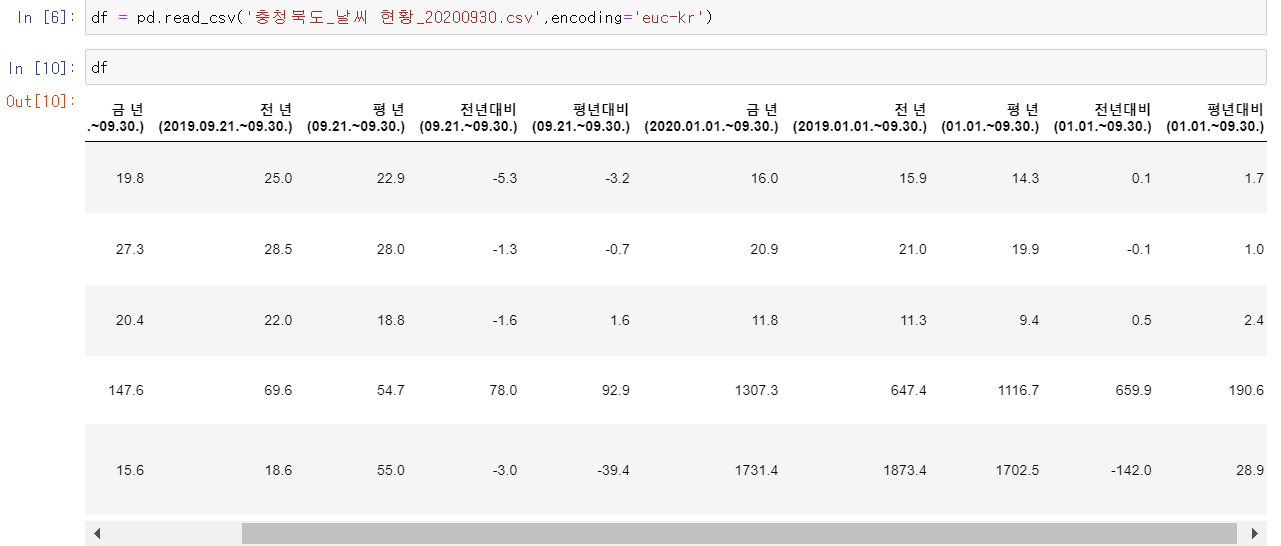
Task: Focus the pd.read_csv code cell input
Action: pos(676,19)
